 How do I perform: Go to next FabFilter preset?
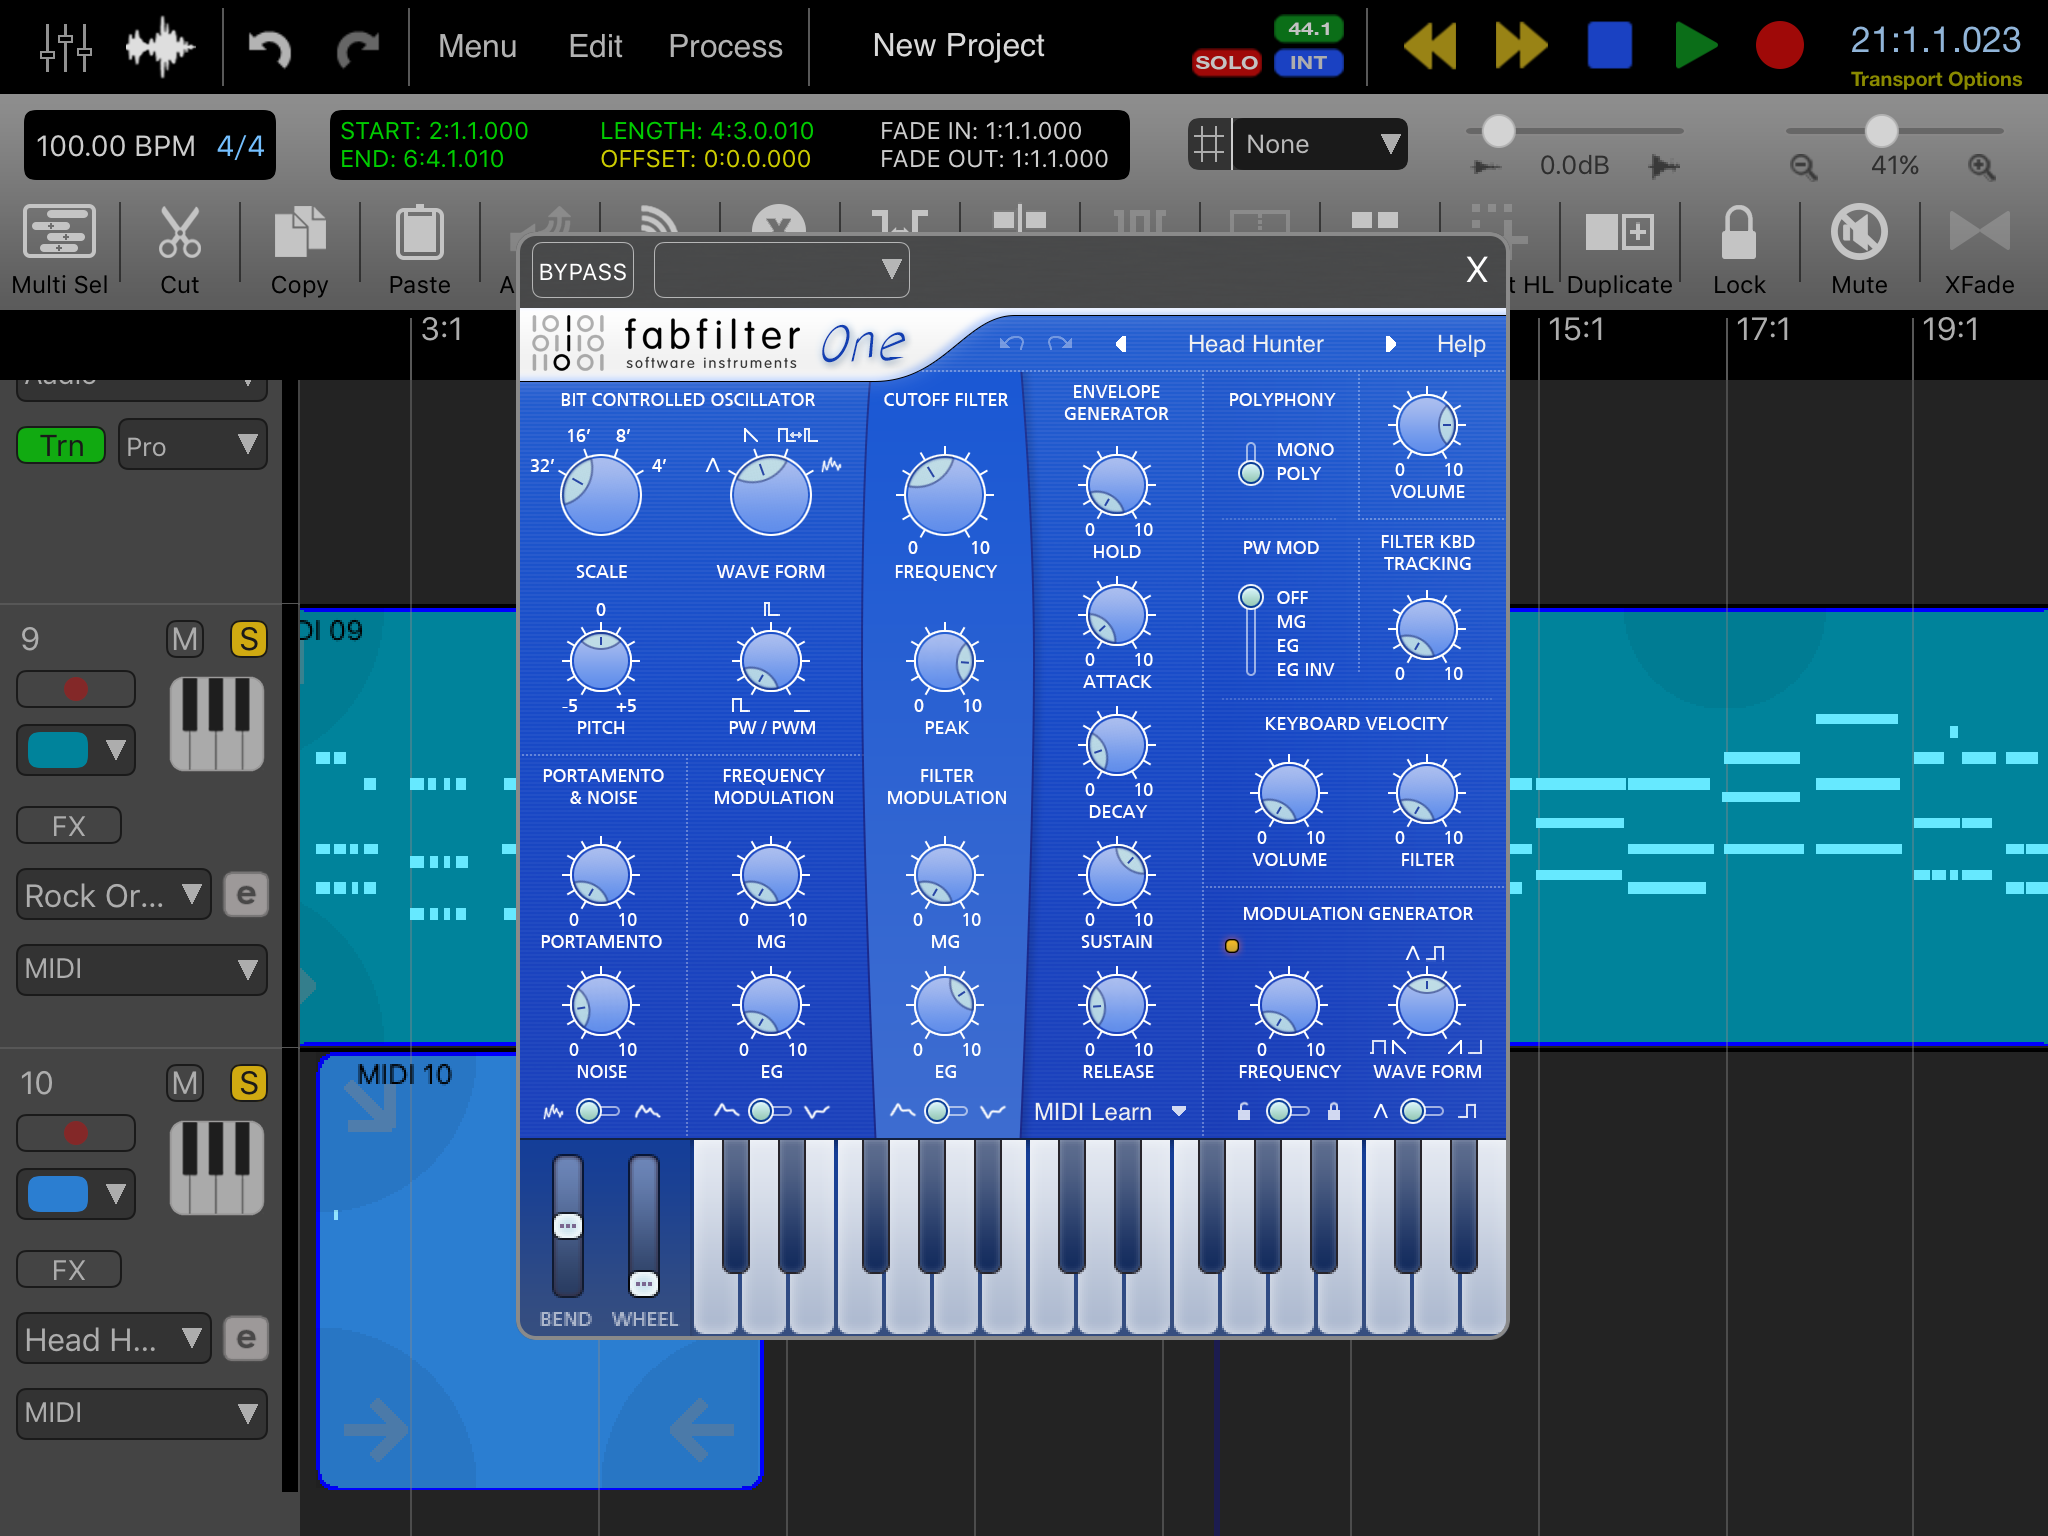click(x=1390, y=344)
